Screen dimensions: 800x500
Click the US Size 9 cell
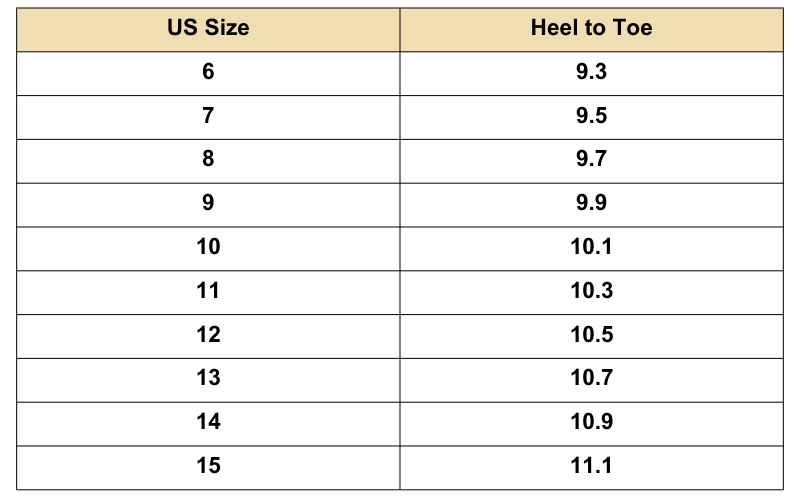point(208,203)
